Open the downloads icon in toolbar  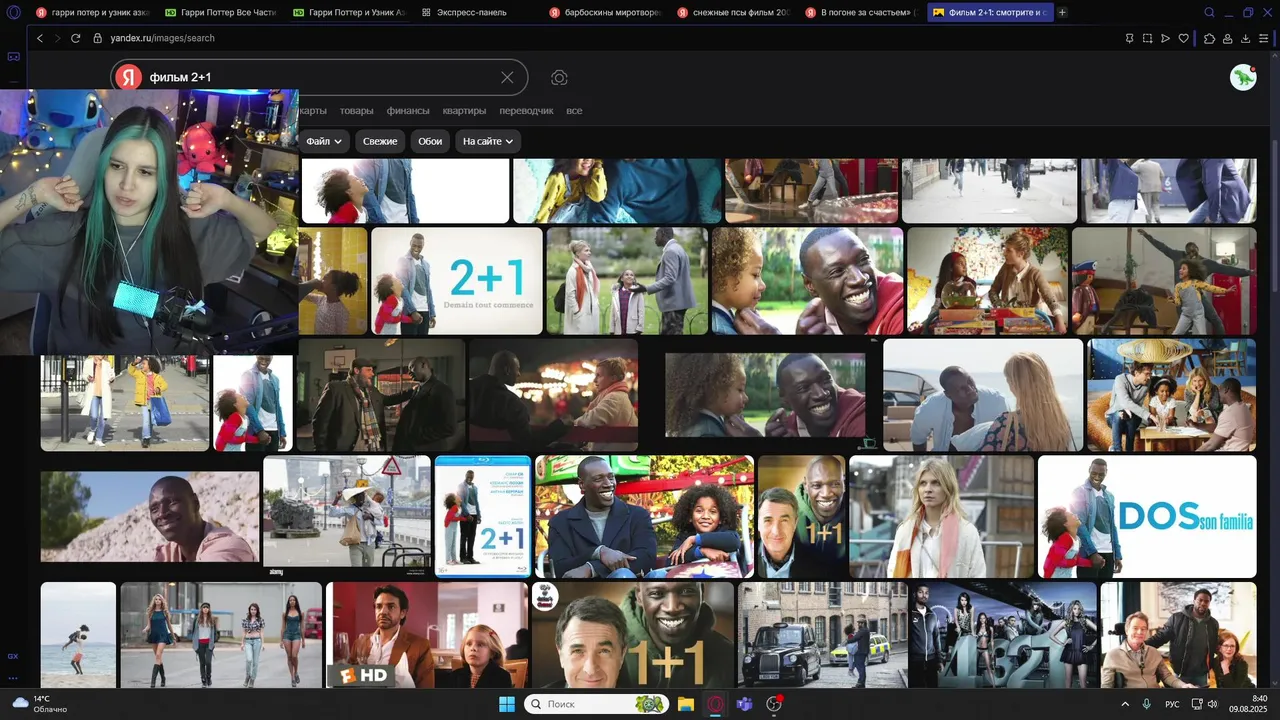click(1246, 38)
